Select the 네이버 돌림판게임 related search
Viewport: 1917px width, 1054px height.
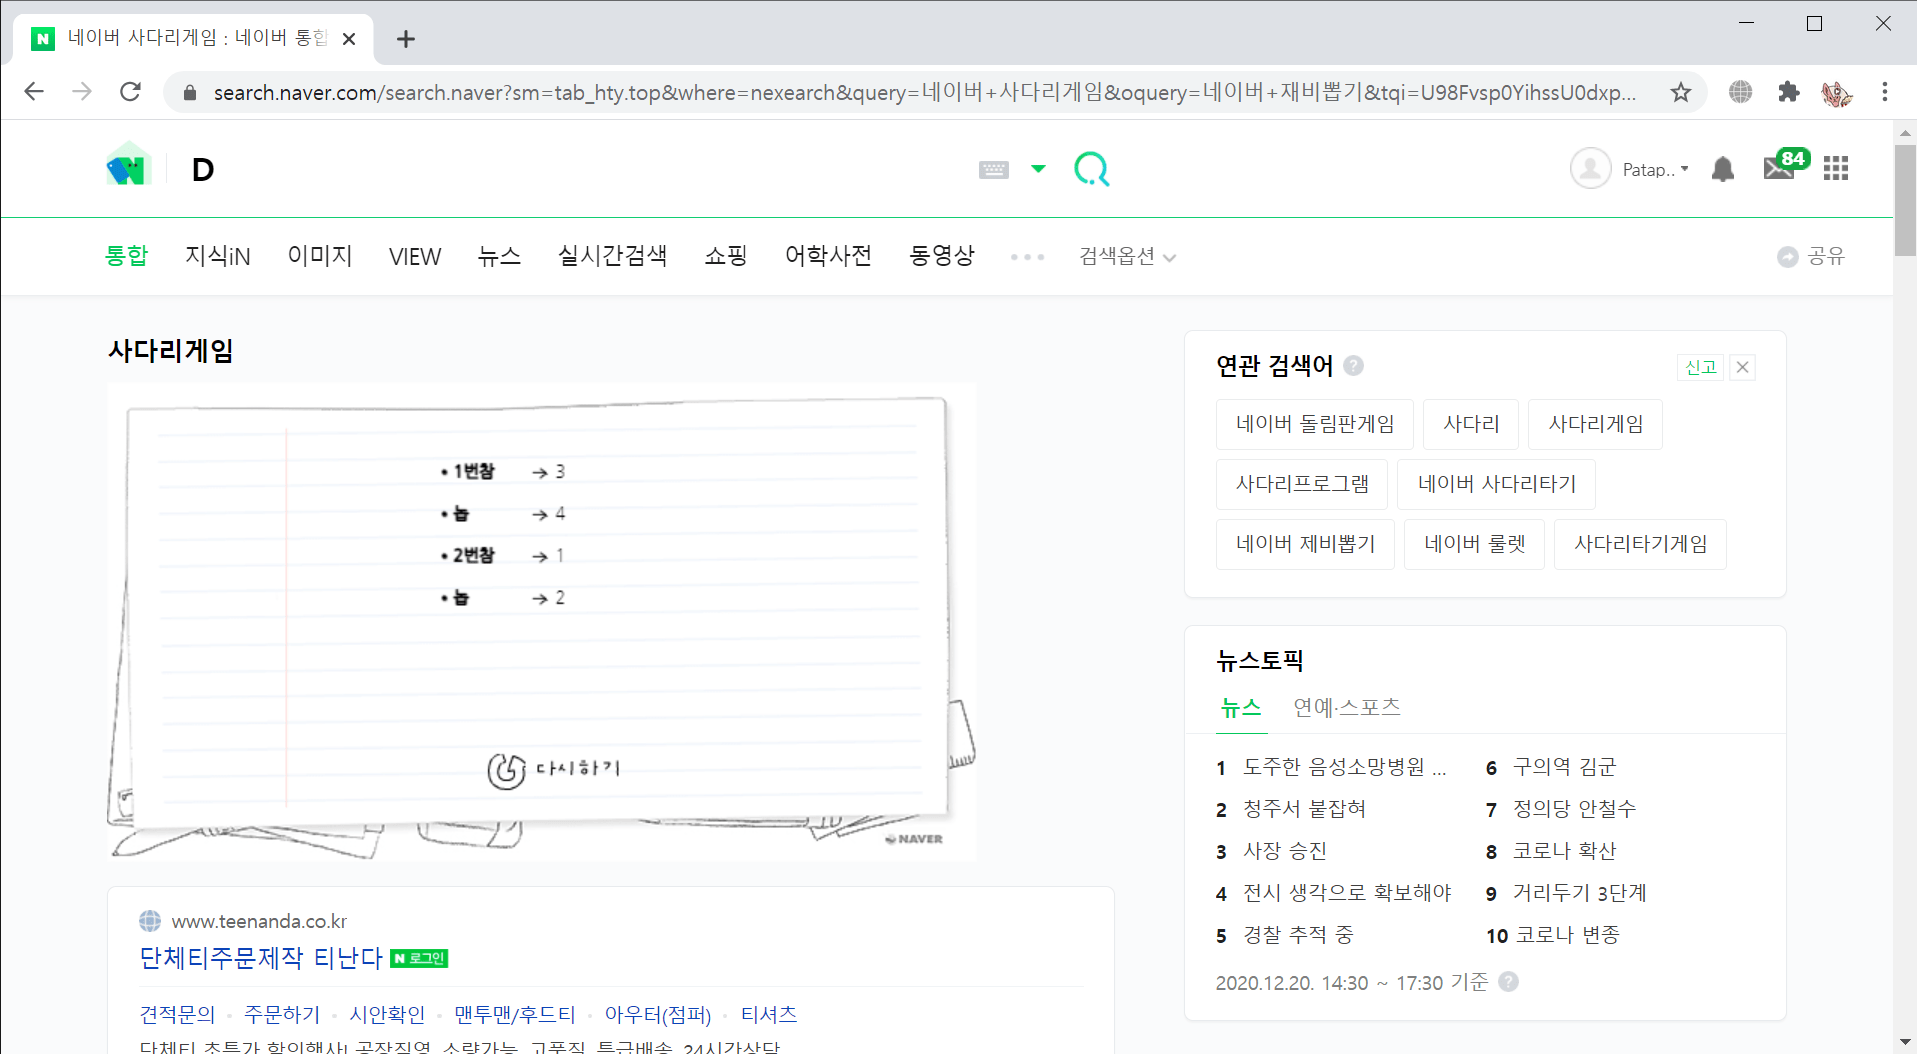tap(1315, 424)
